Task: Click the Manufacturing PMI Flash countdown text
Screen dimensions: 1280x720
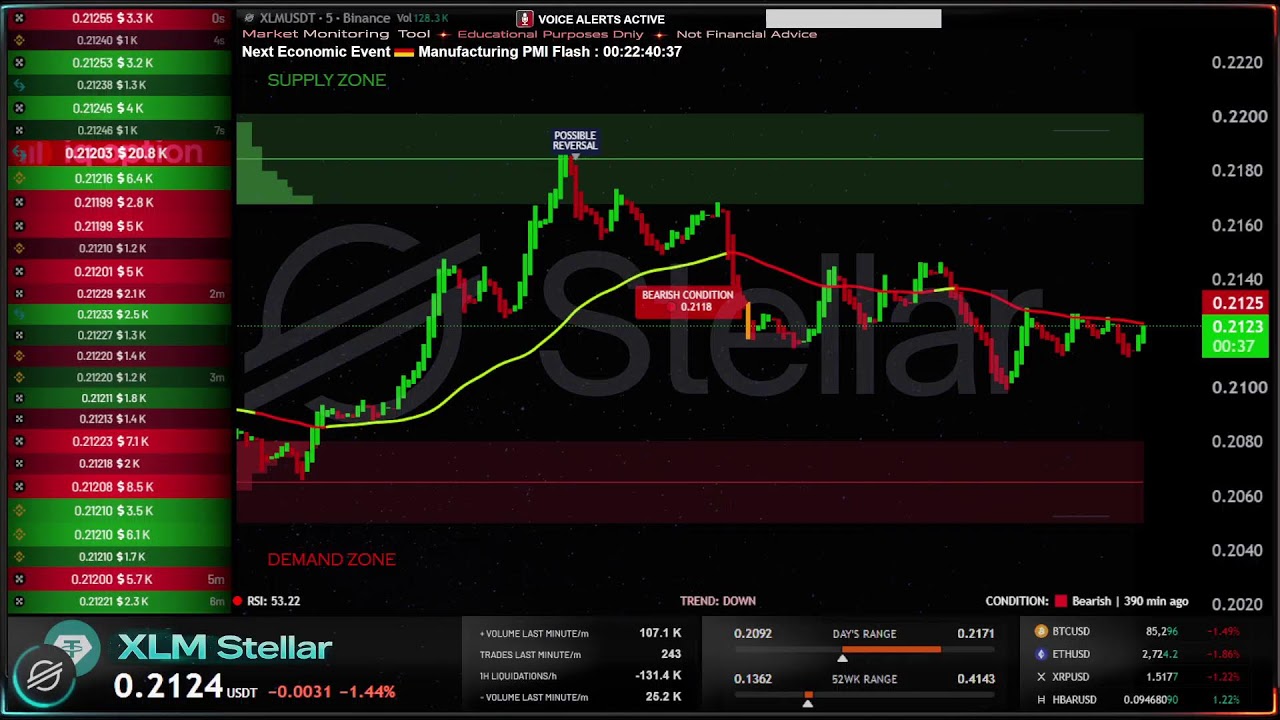Action: (x=550, y=52)
